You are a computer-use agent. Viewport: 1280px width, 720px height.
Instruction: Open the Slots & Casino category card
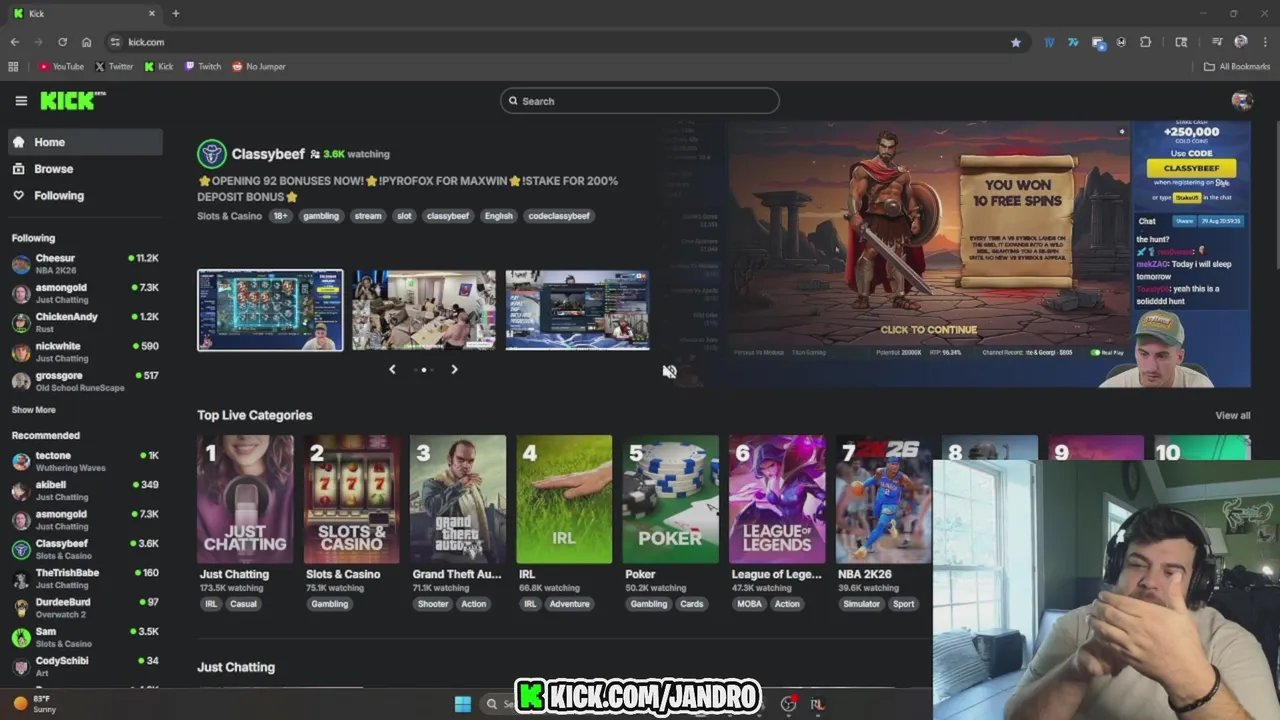pyautogui.click(x=352, y=499)
